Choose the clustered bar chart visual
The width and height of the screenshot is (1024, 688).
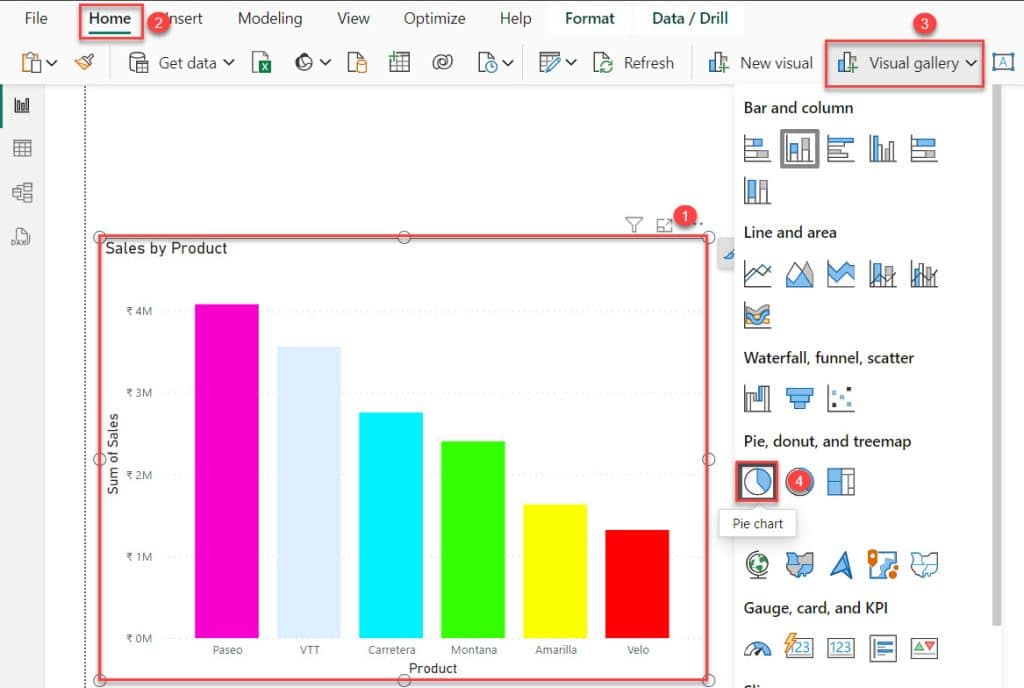click(840, 149)
